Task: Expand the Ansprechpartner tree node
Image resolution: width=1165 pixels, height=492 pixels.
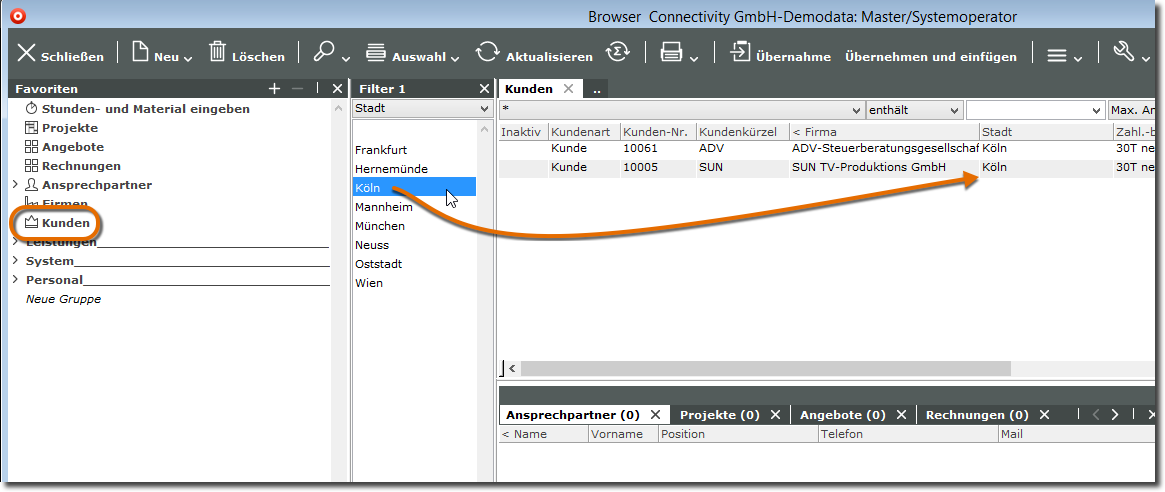Action: [x=15, y=185]
